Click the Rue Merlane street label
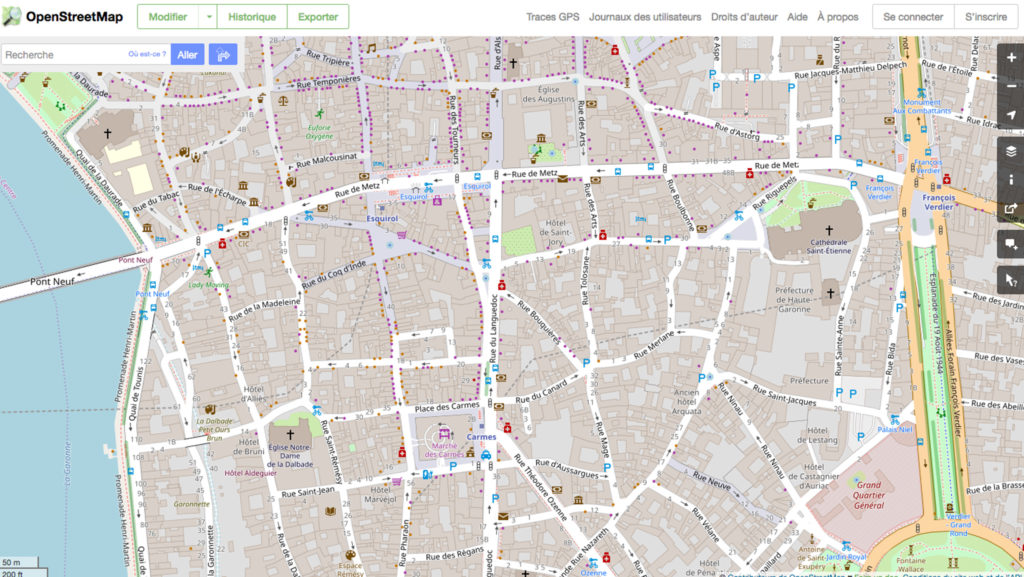Image resolution: width=1024 pixels, height=577 pixels. 654,345
